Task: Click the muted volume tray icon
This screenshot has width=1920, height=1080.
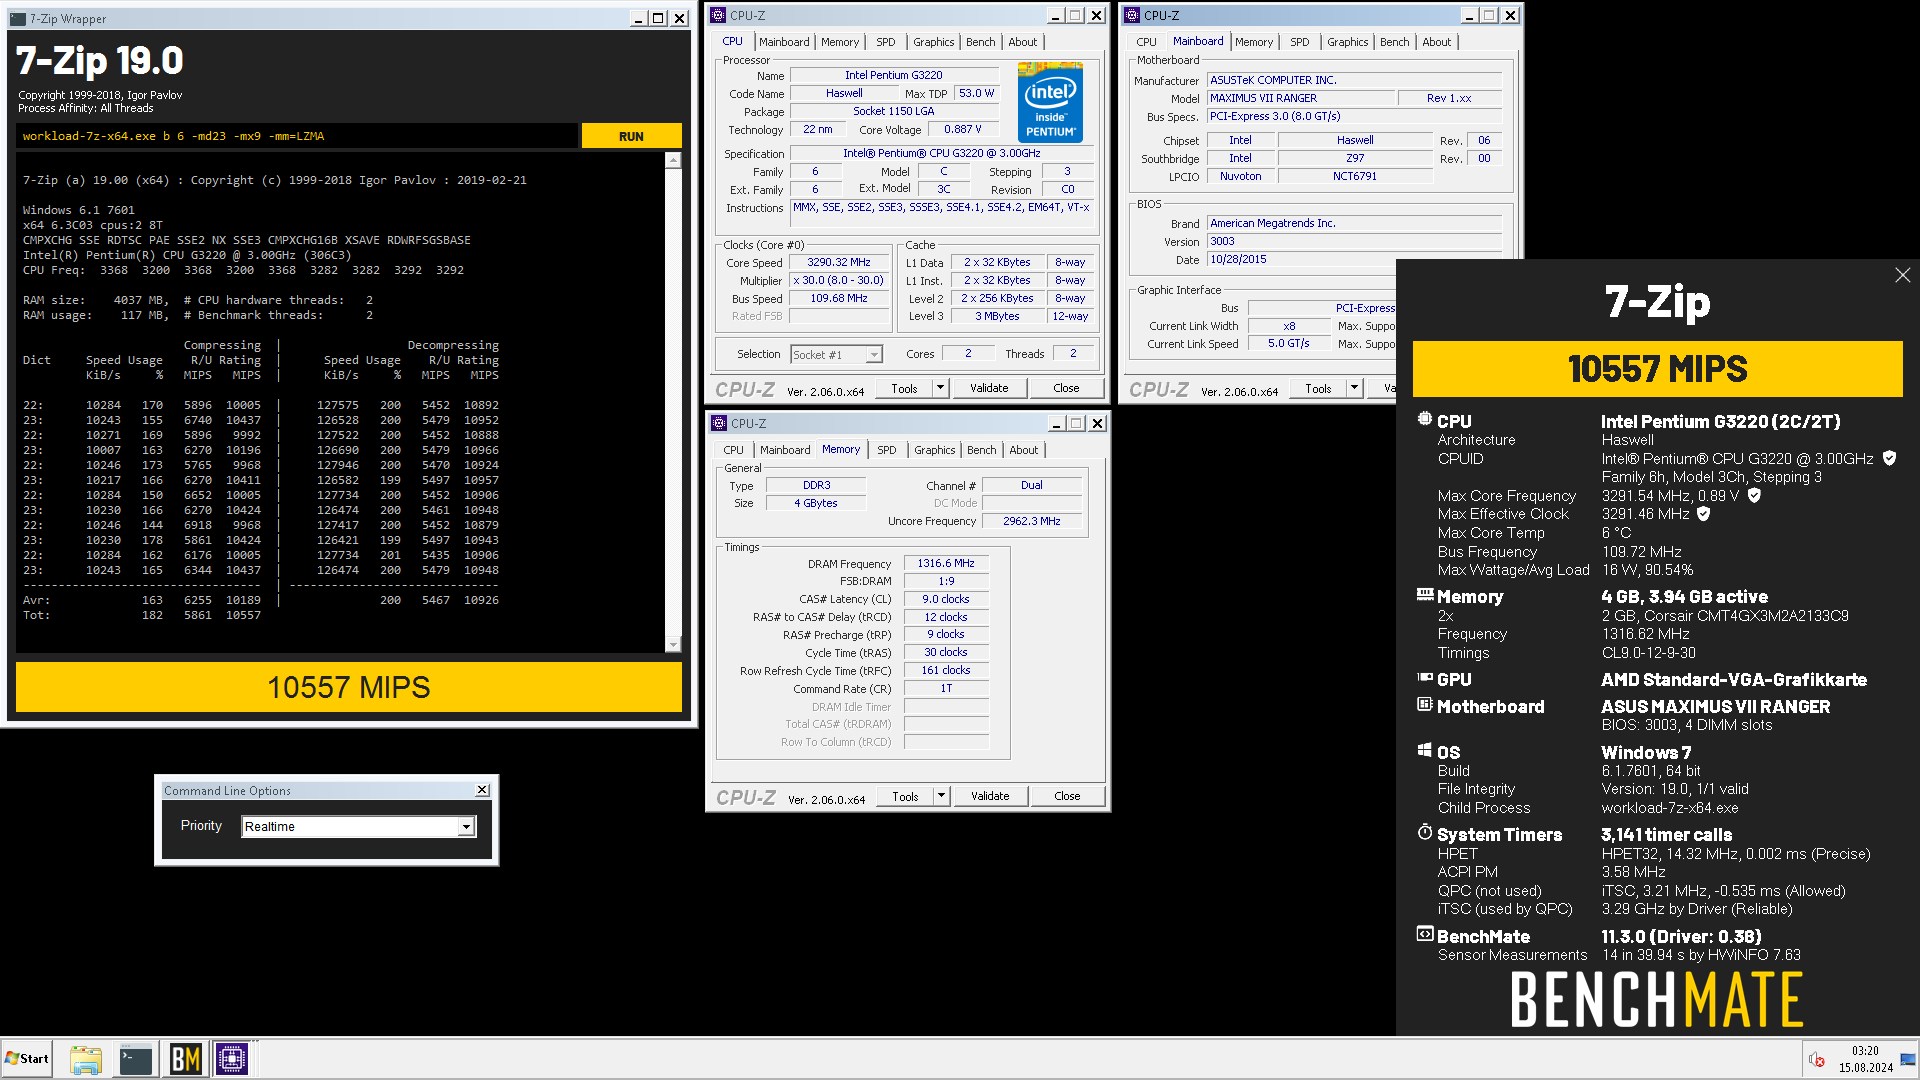Action: click(x=1817, y=1060)
